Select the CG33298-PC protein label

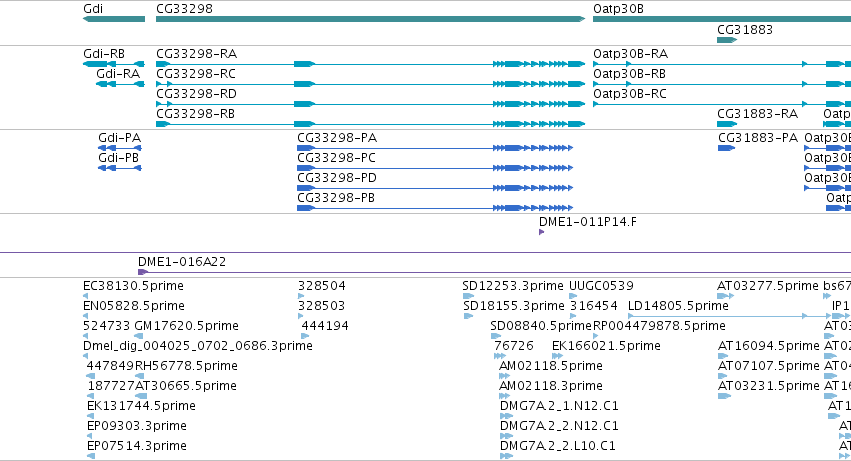[336, 158]
